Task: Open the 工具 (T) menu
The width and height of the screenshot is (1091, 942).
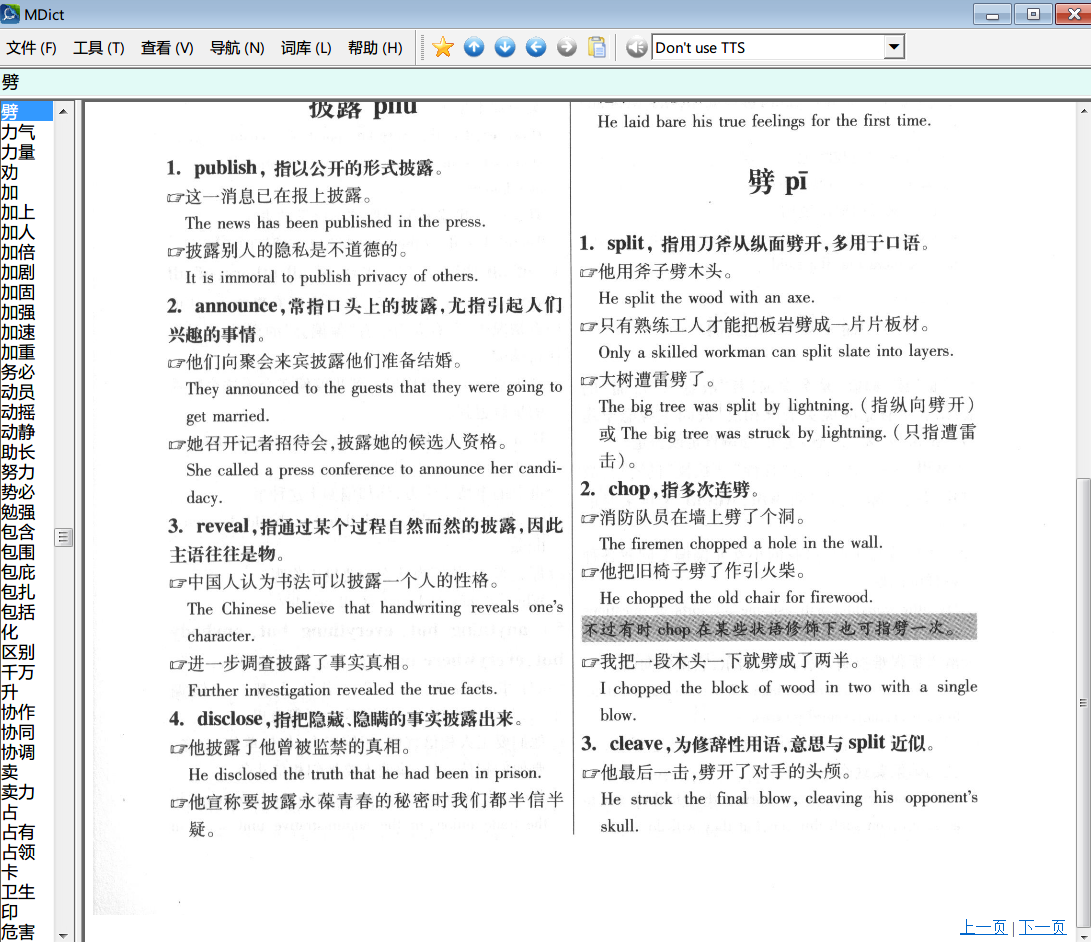Action: pyautogui.click(x=99, y=48)
